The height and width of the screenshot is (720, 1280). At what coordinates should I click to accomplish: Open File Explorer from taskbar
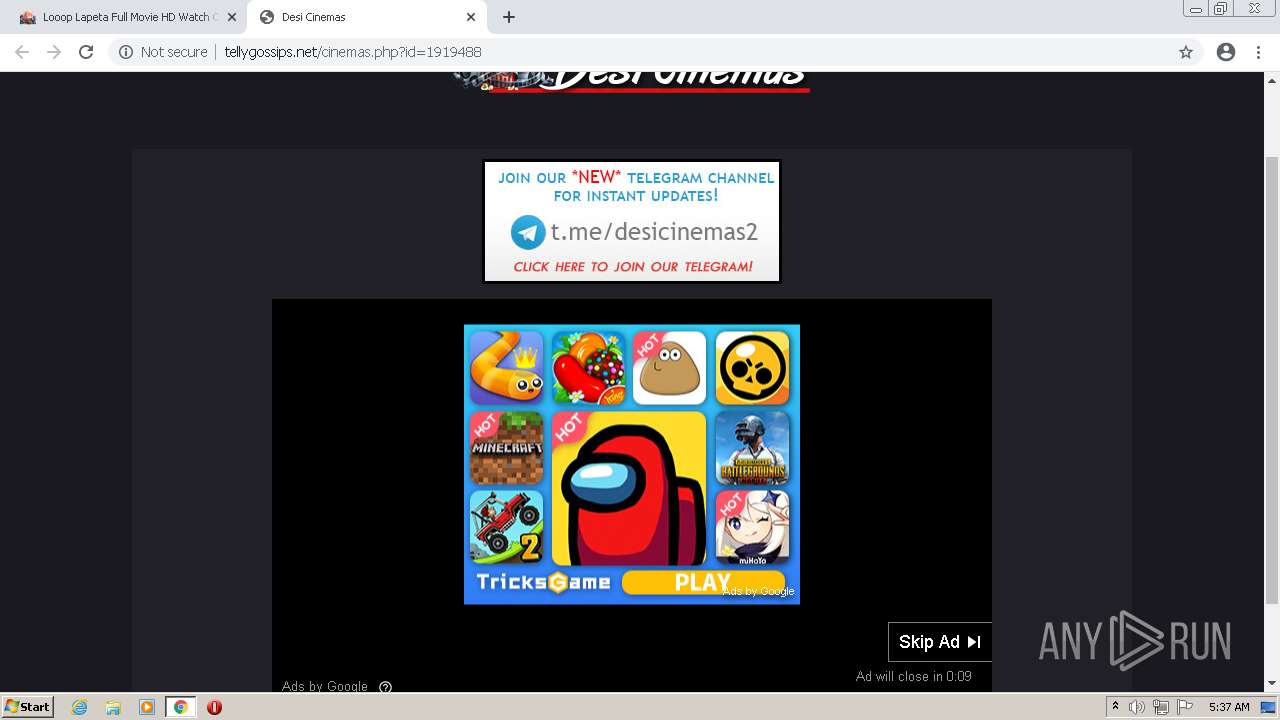coord(113,707)
